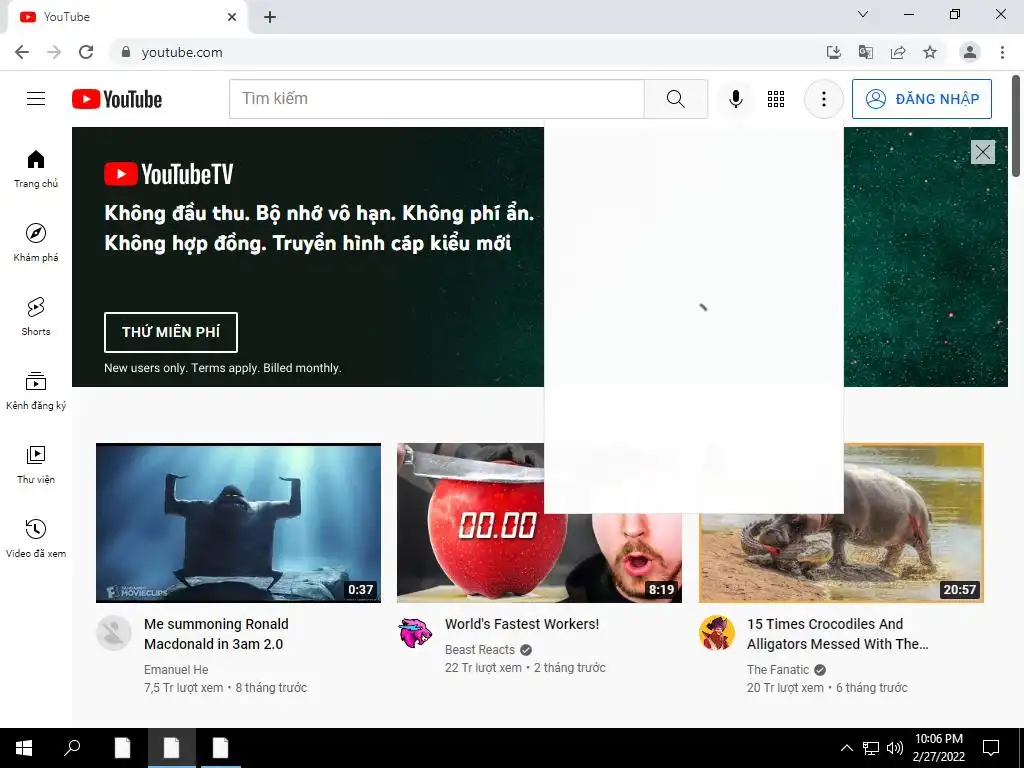Image resolution: width=1024 pixels, height=768 pixels.
Task: Click translate page icon
Action: pyautogui.click(x=866, y=52)
